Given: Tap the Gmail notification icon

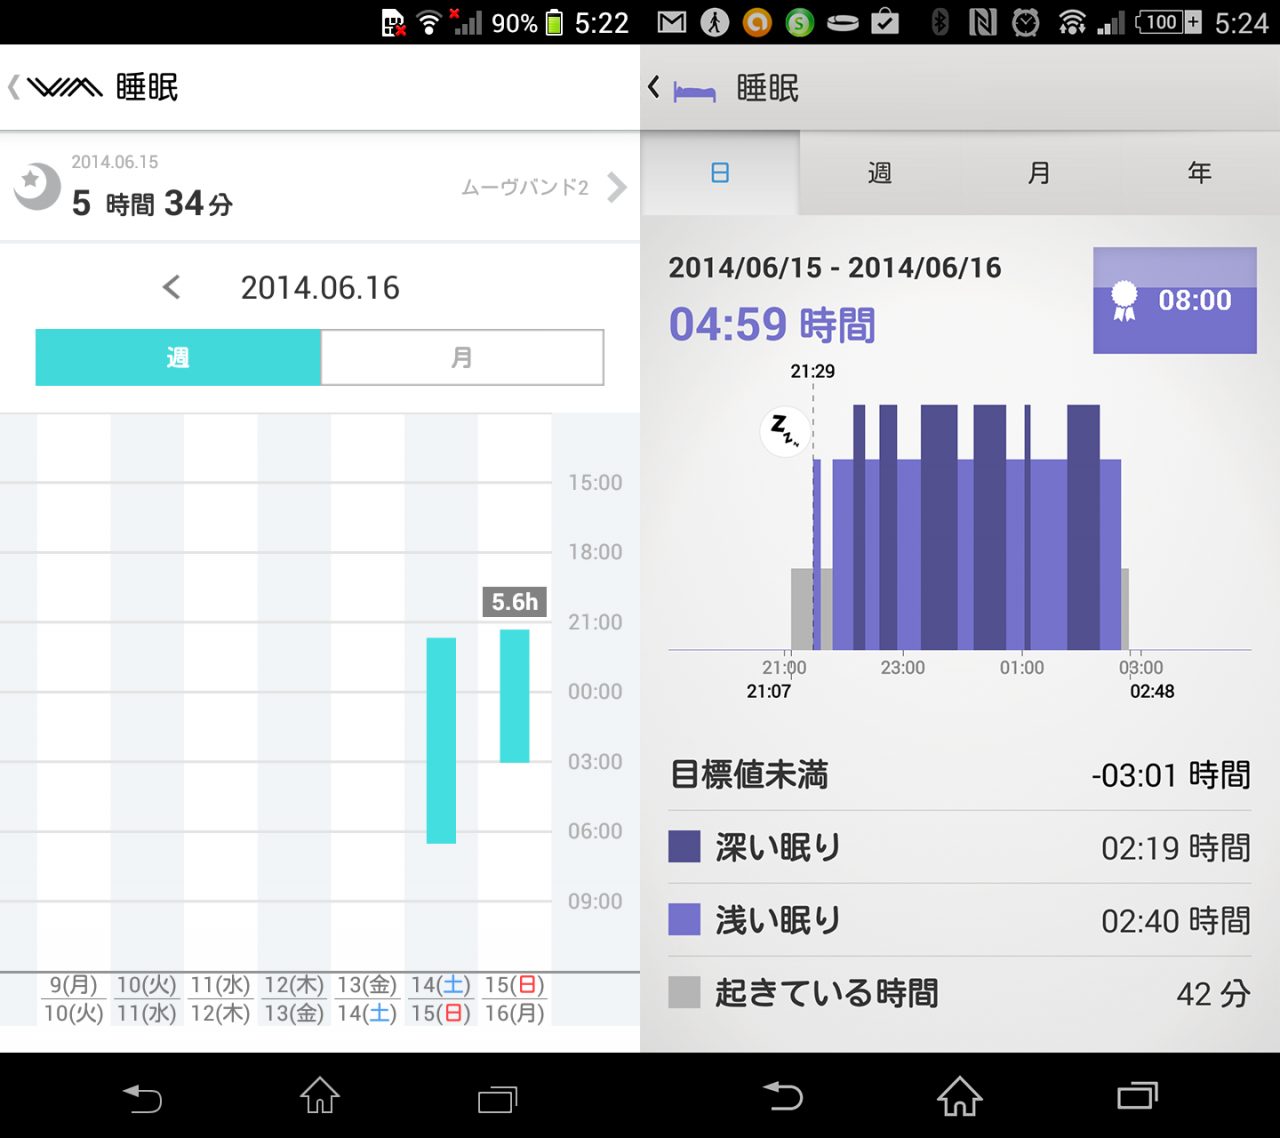Looking at the screenshot, I should click(x=672, y=22).
